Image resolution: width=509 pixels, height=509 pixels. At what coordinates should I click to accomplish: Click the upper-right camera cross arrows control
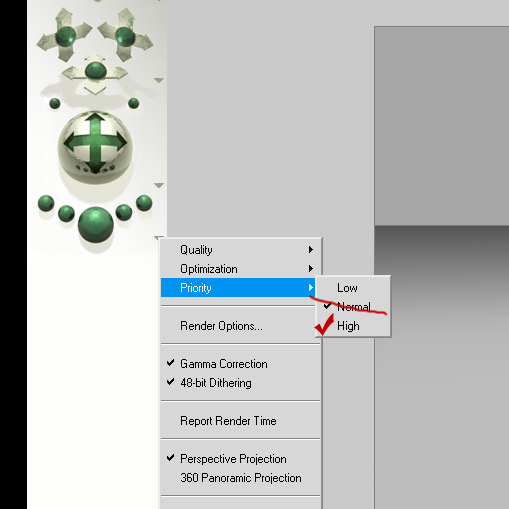pos(125,35)
